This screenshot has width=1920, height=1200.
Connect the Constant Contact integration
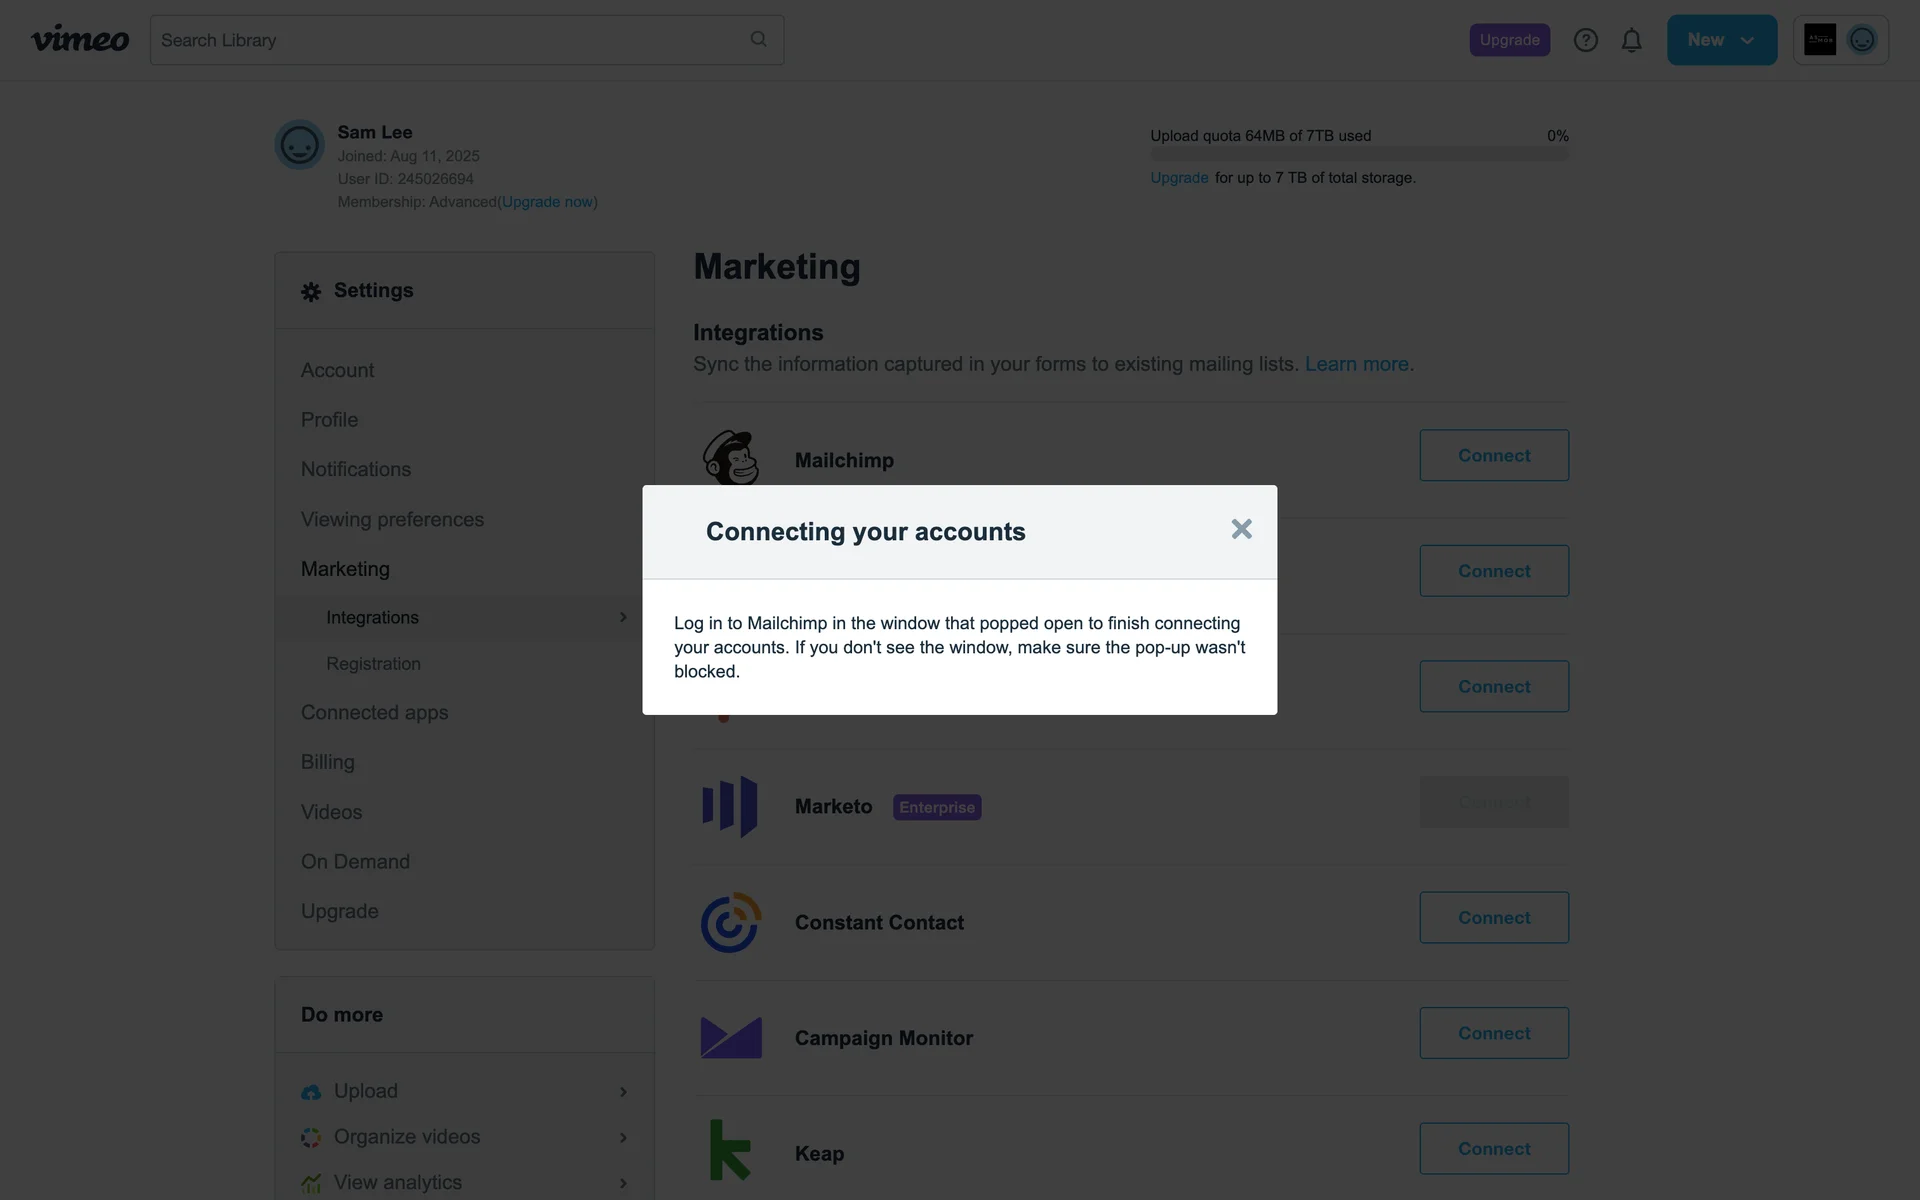coord(1493,918)
